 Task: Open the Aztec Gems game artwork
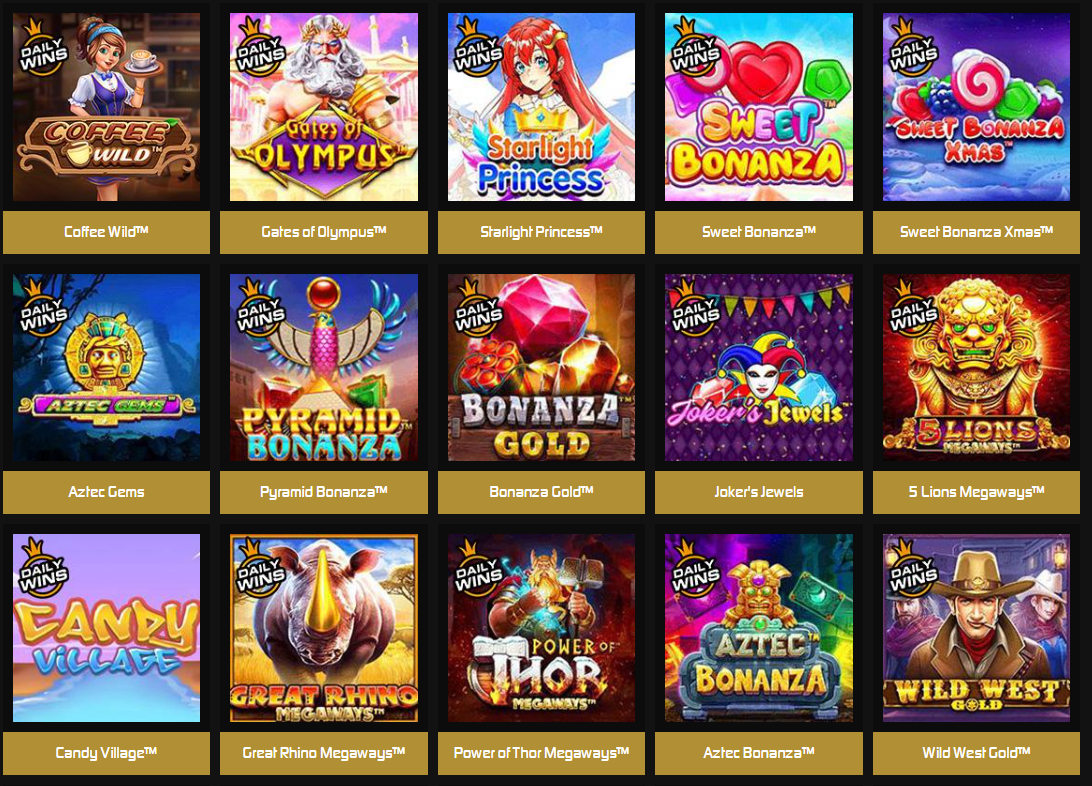(x=107, y=367)
